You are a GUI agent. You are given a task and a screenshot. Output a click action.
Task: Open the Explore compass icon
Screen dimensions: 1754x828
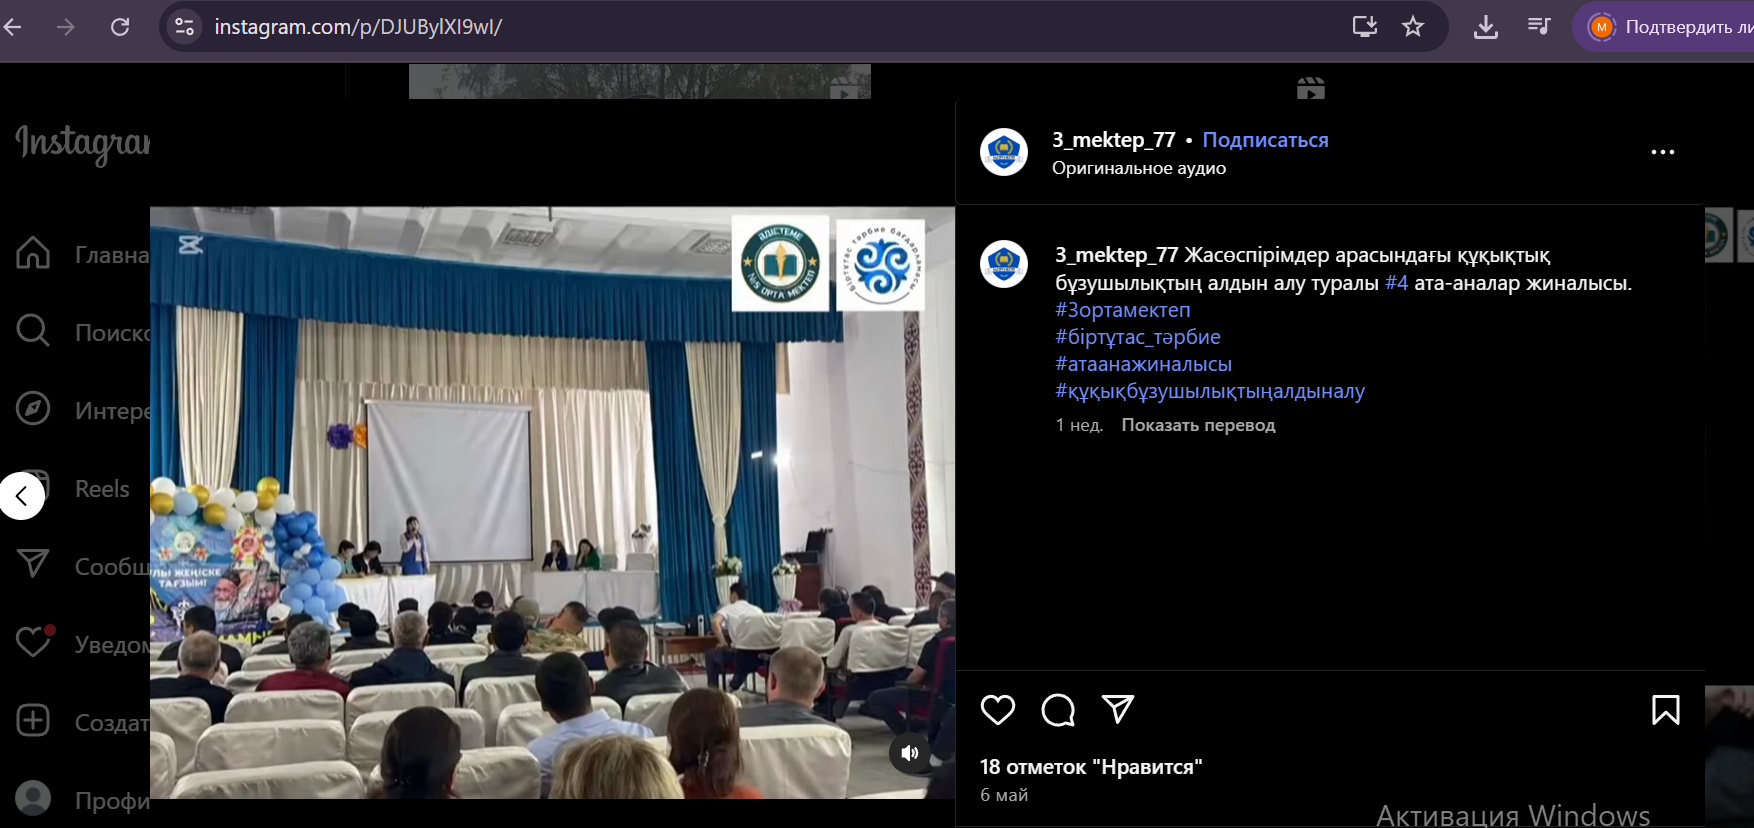(33, 409)
